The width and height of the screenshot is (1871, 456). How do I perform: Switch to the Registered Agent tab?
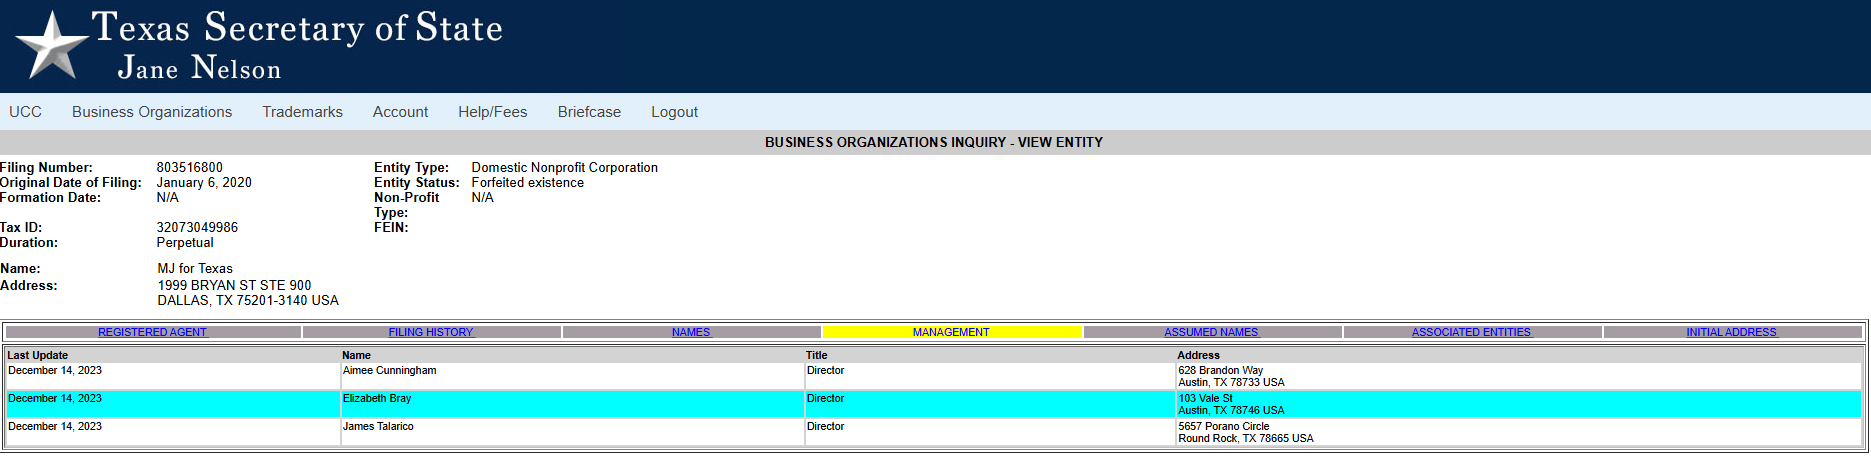(x=152, y=332)
